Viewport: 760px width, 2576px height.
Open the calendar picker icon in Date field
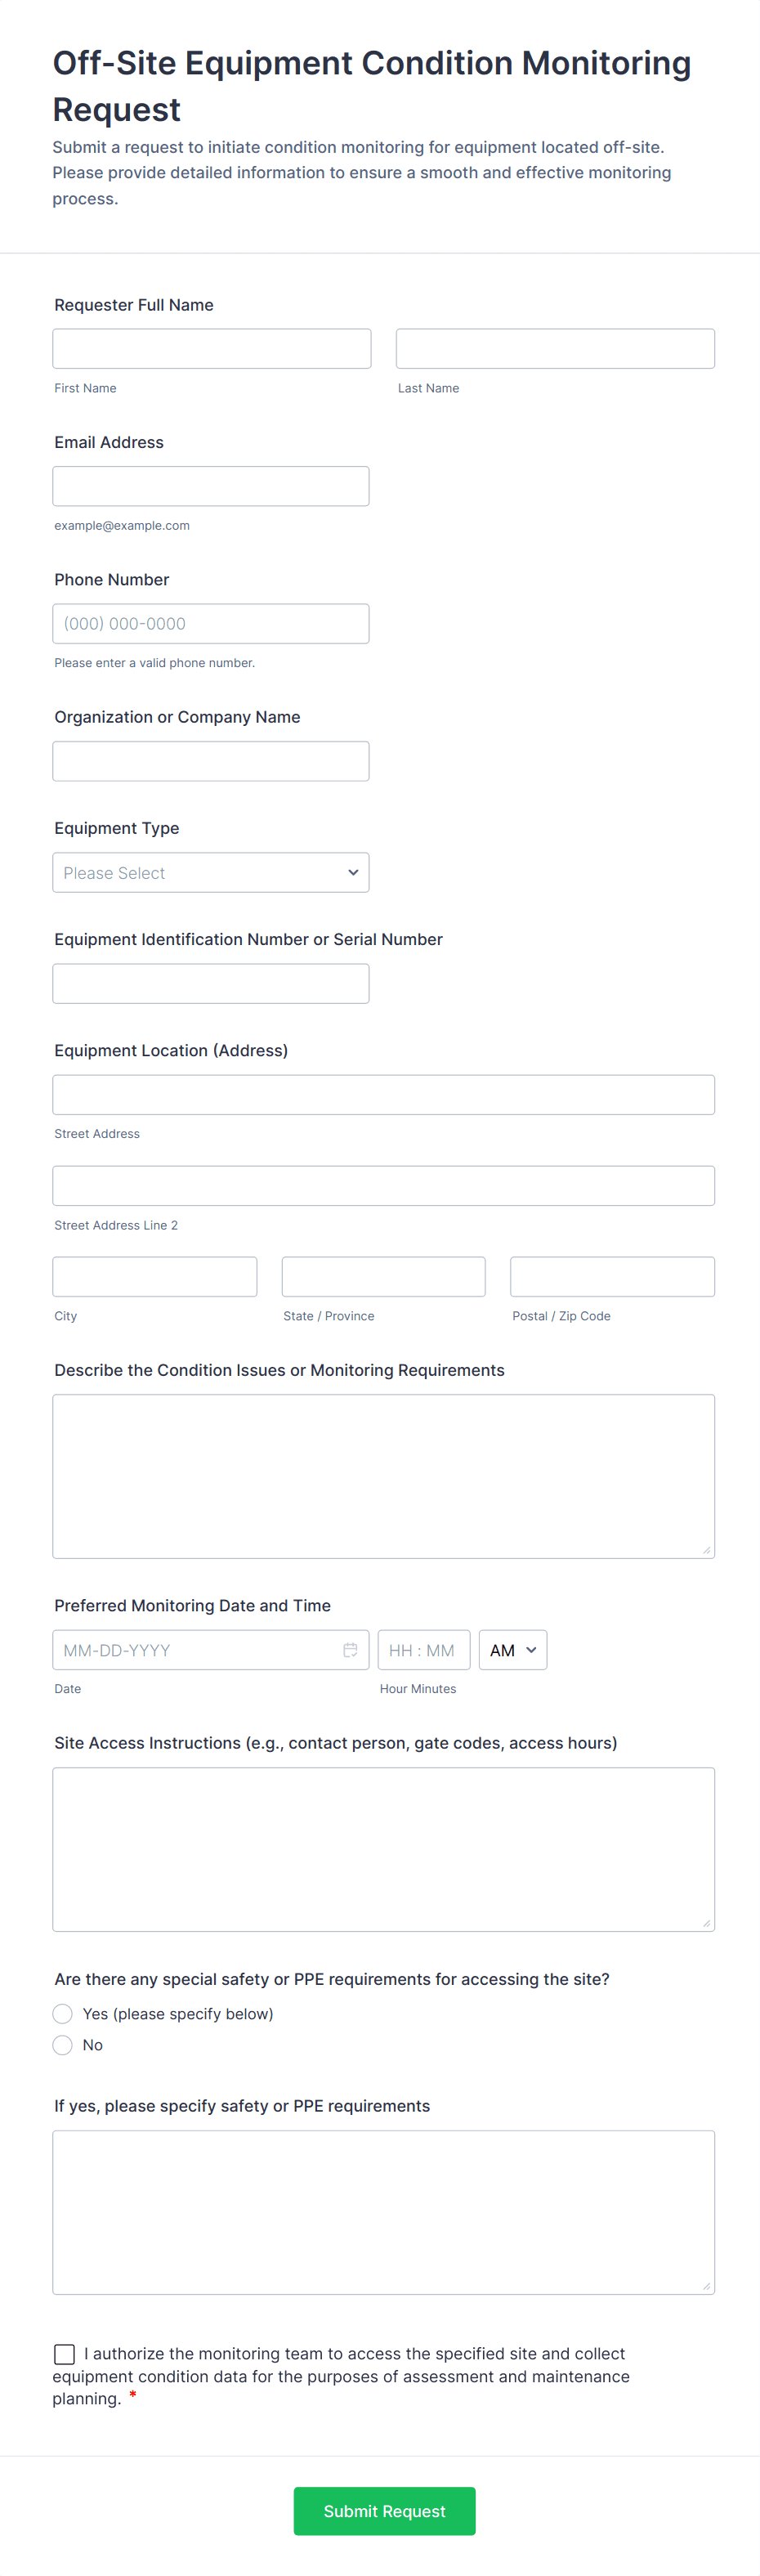350,1650
